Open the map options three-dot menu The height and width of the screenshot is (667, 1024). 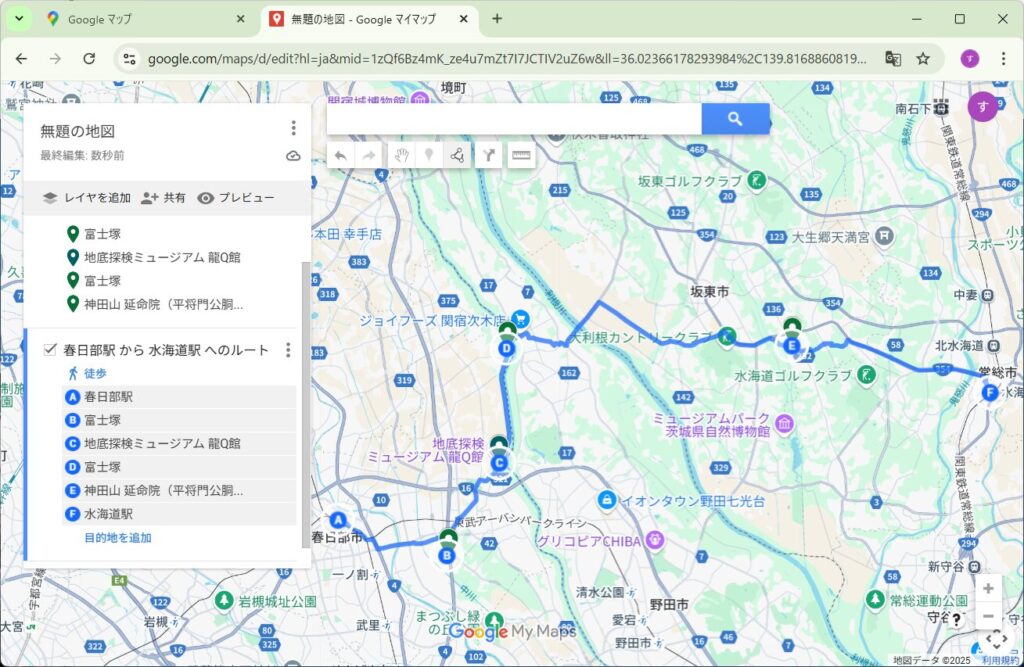click(293, 127)
